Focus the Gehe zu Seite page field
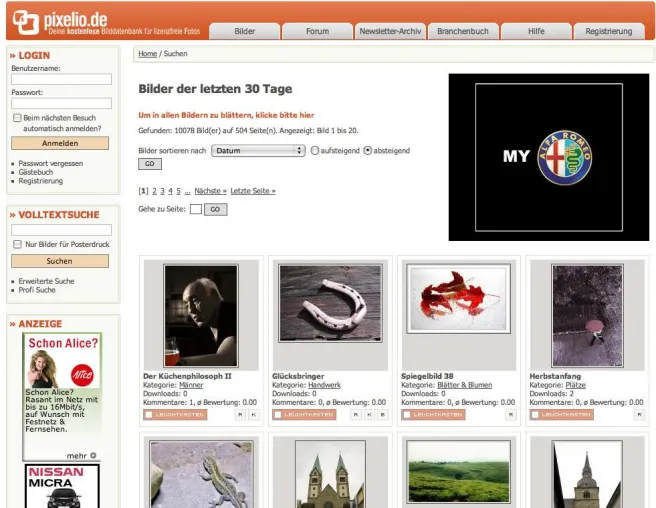The image size is (656, 508). pos(196,209)
